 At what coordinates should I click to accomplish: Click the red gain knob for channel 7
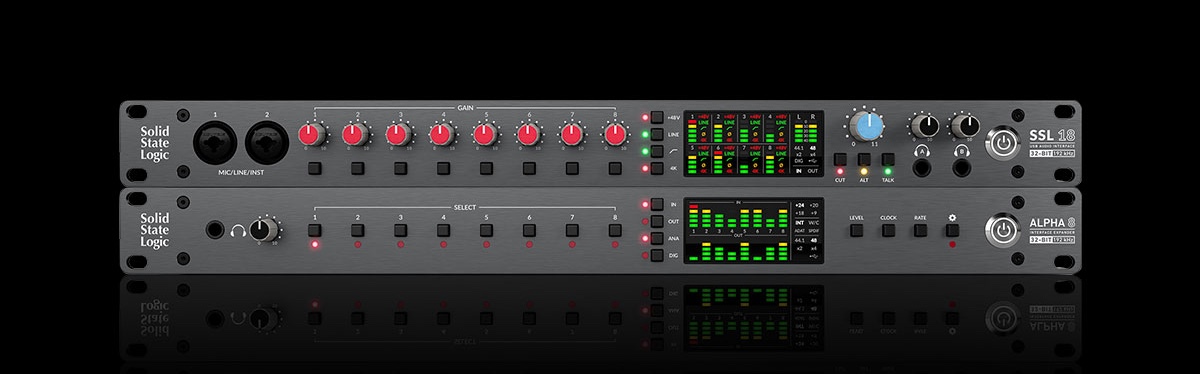coord(571,133)
